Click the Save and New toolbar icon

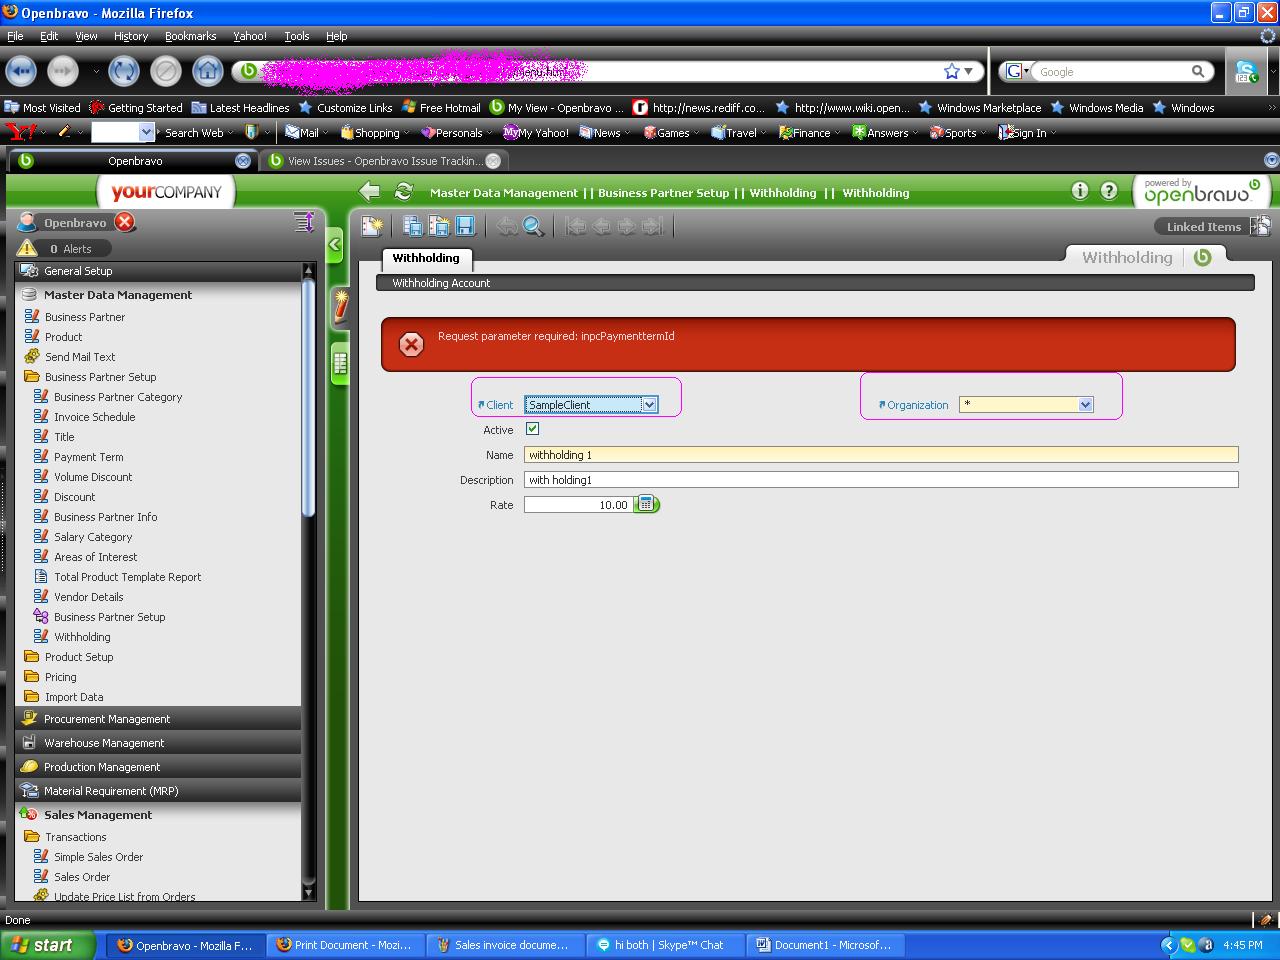[x=438, y=227]
